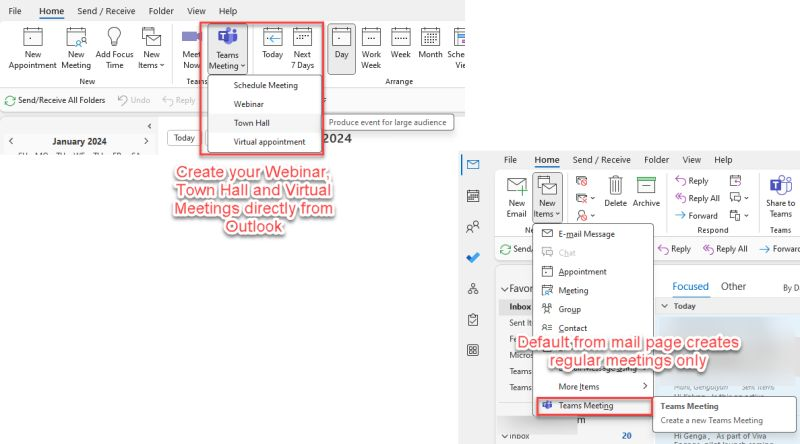Collapse the Favorites folder section

click(505, 289)
